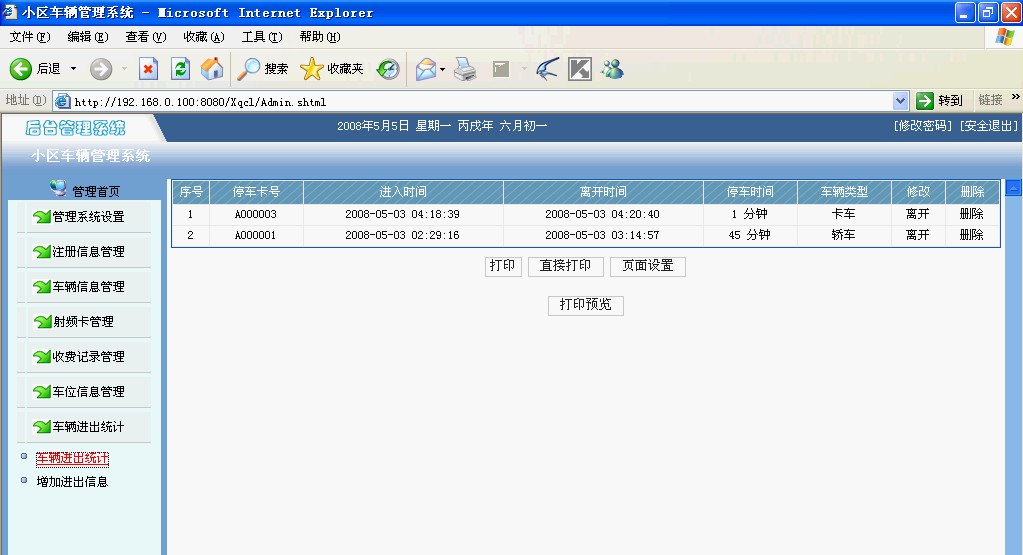Click the [安全退出] link
1023x555 pixels.
[x=988, y=126]
